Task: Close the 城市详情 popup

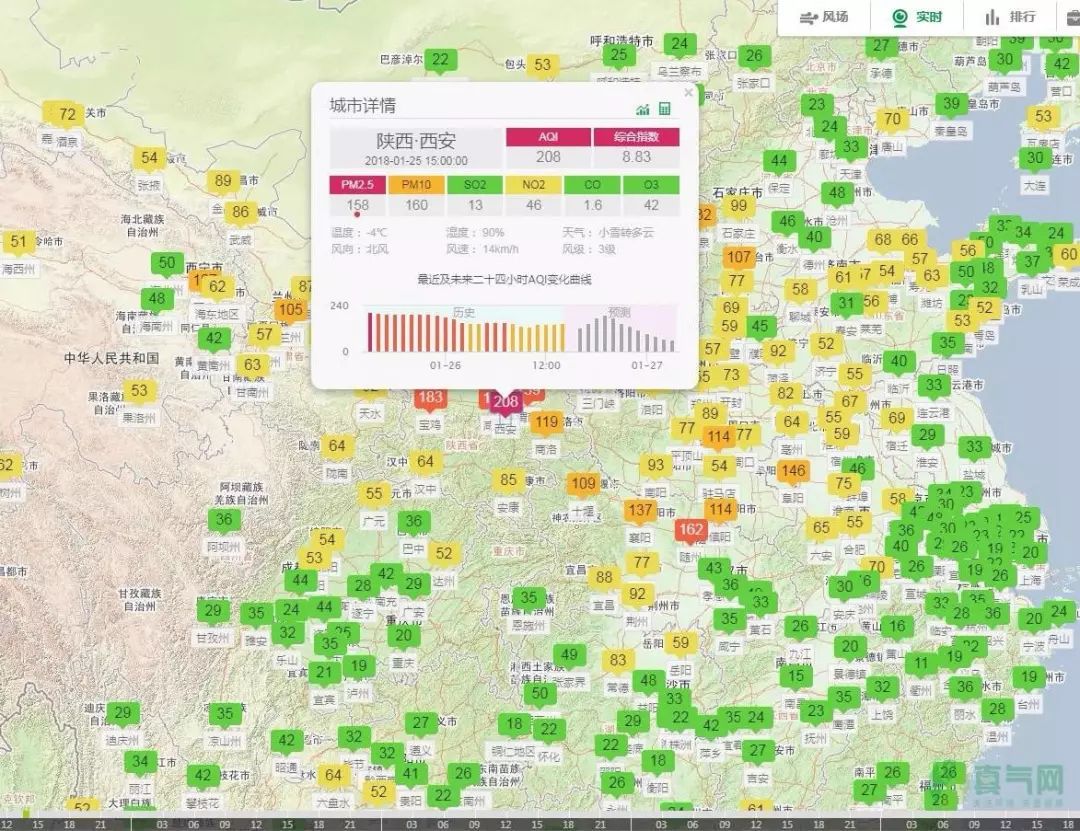Action: coord(688,92)
